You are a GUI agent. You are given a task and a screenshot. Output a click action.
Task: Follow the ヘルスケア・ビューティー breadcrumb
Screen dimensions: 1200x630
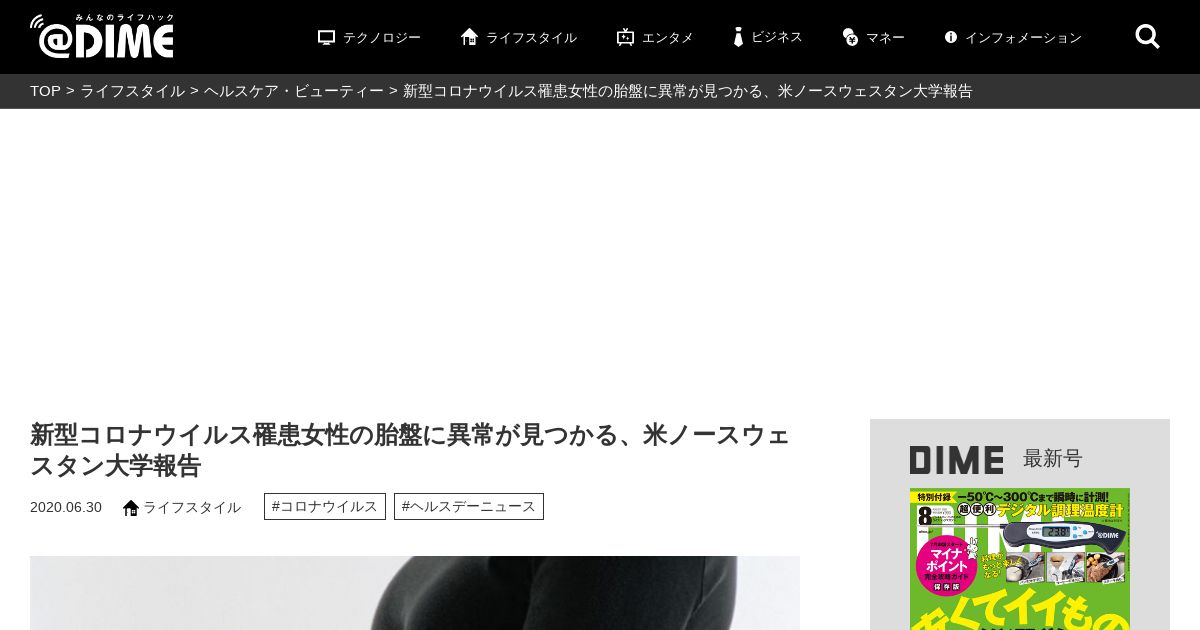coord(294,91)
